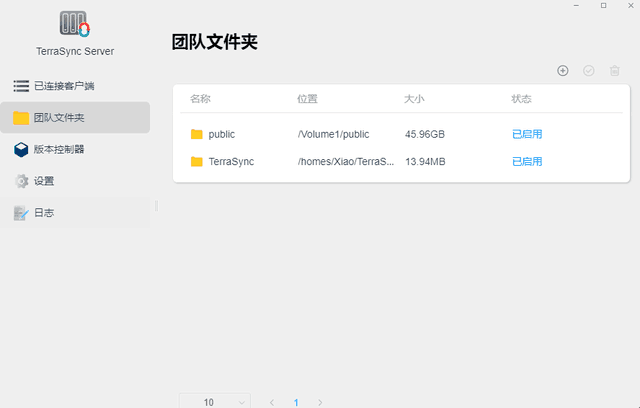Click the 45.96GB size value
Screen dimensions: 640x408
coord(425,134)
